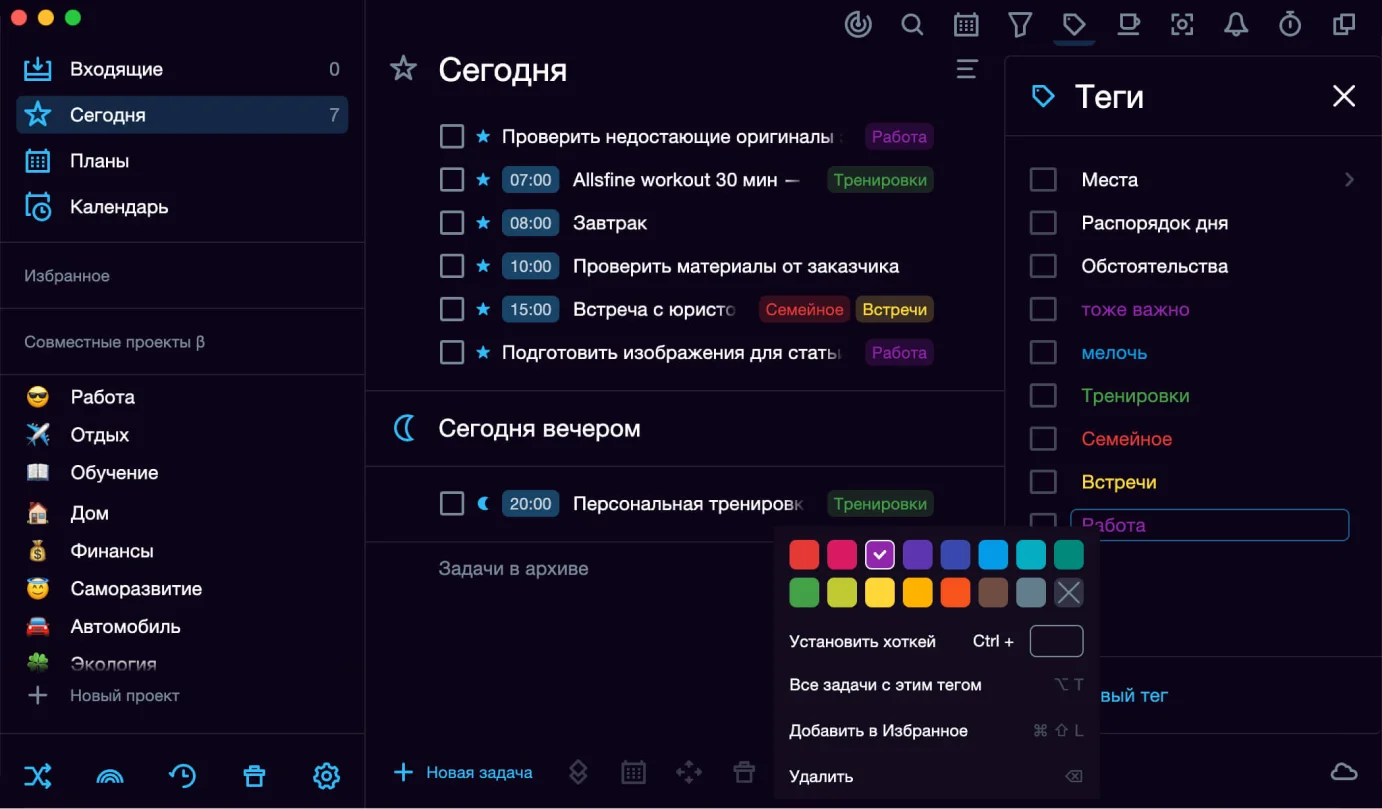Expand the Места tag group chevron
This screenshot has height=809, width=1382.
click(1349, 180)
